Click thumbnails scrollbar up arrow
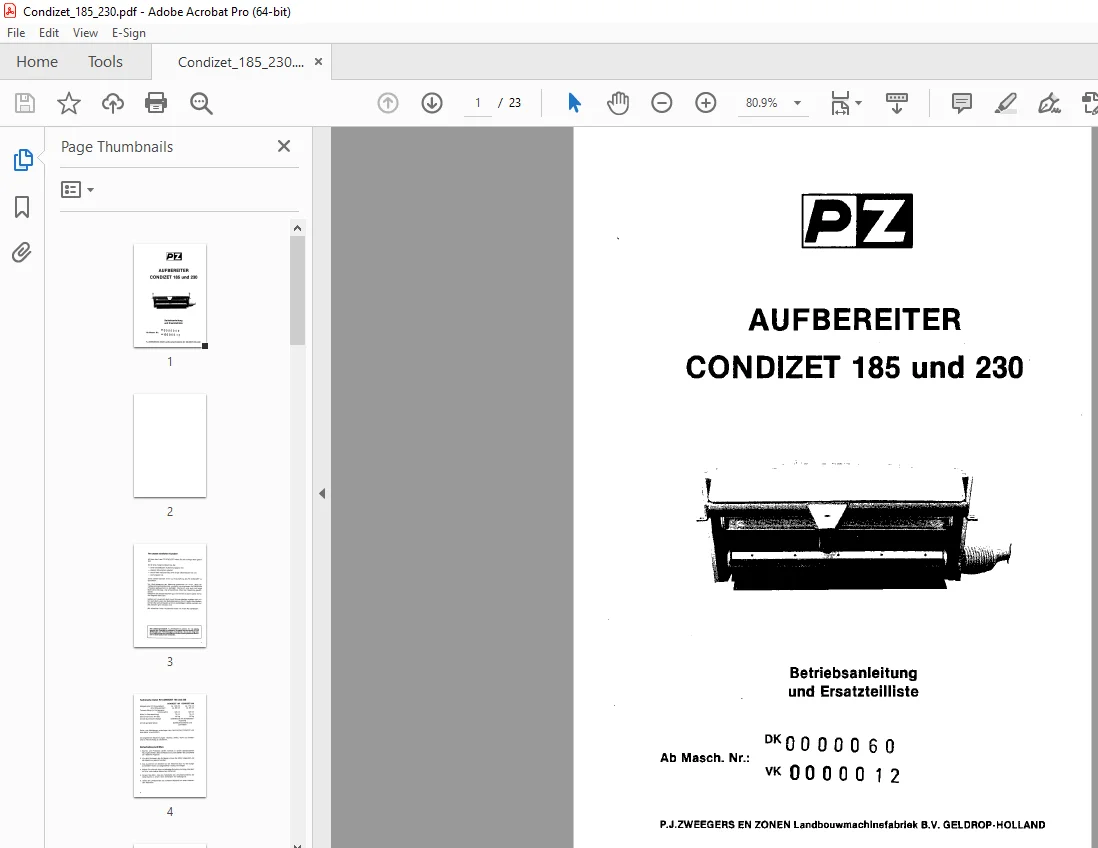Image resolution: width=1098 pixels, height=848 pixels. pyautogui.click(x=298, y=228)
